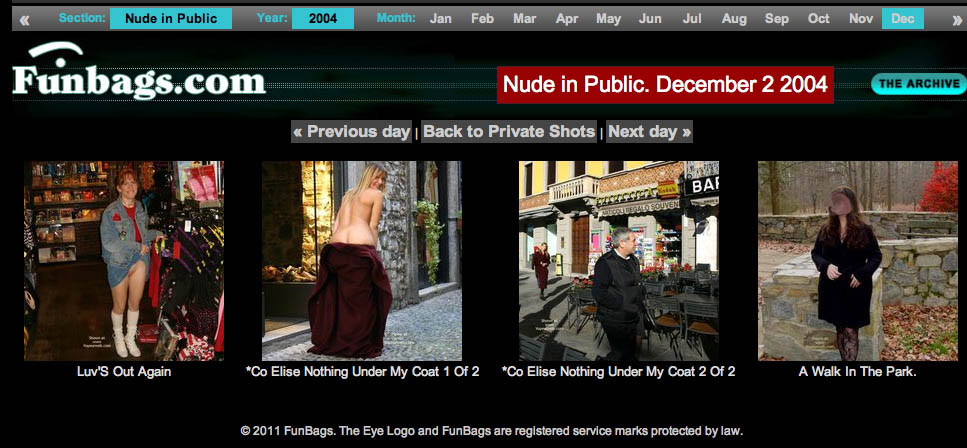Open the 'Luv'S Out Again' thumbnail
Viewport: 967px width, 448px height.
[x=124, y=260]
